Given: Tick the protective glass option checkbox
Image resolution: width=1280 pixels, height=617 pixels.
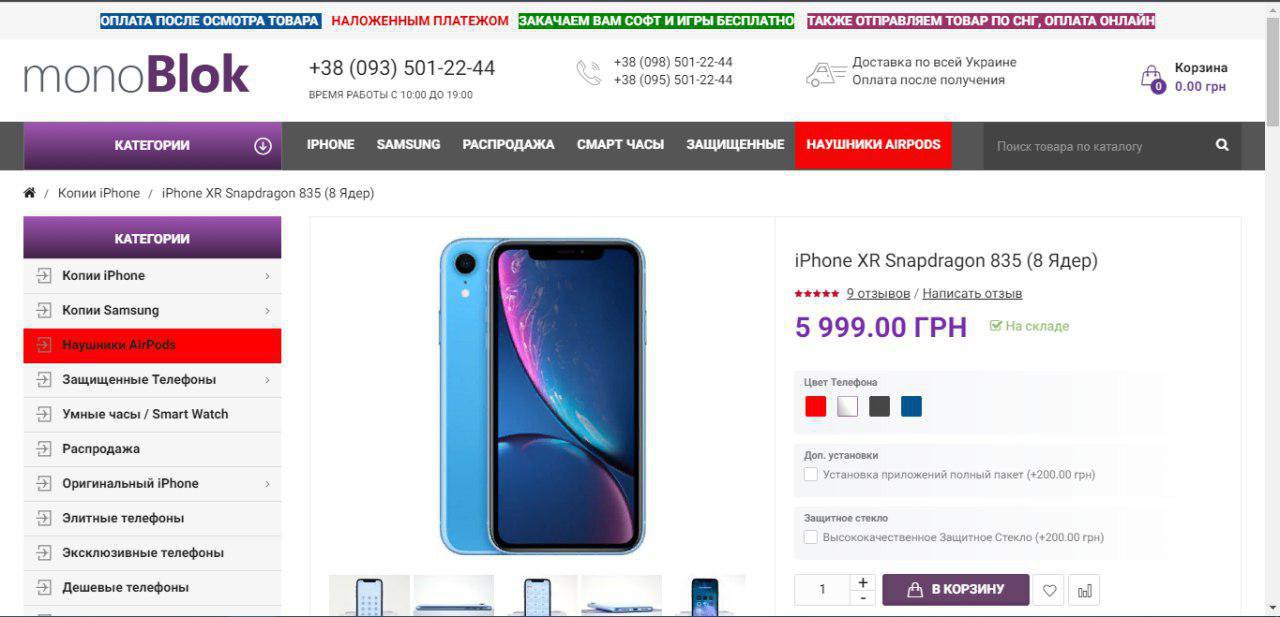Looking at the screenshot, I should pos(811,537).
